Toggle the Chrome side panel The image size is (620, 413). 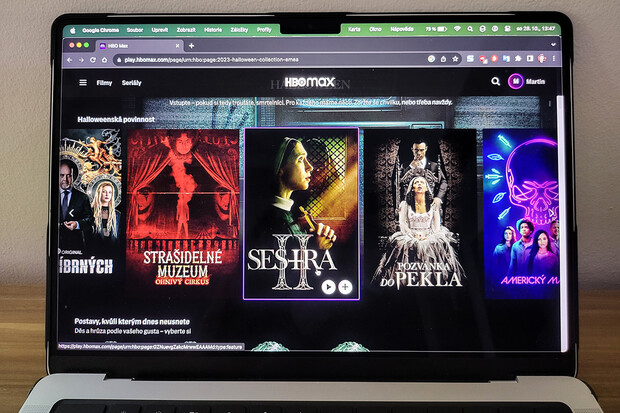530,59
